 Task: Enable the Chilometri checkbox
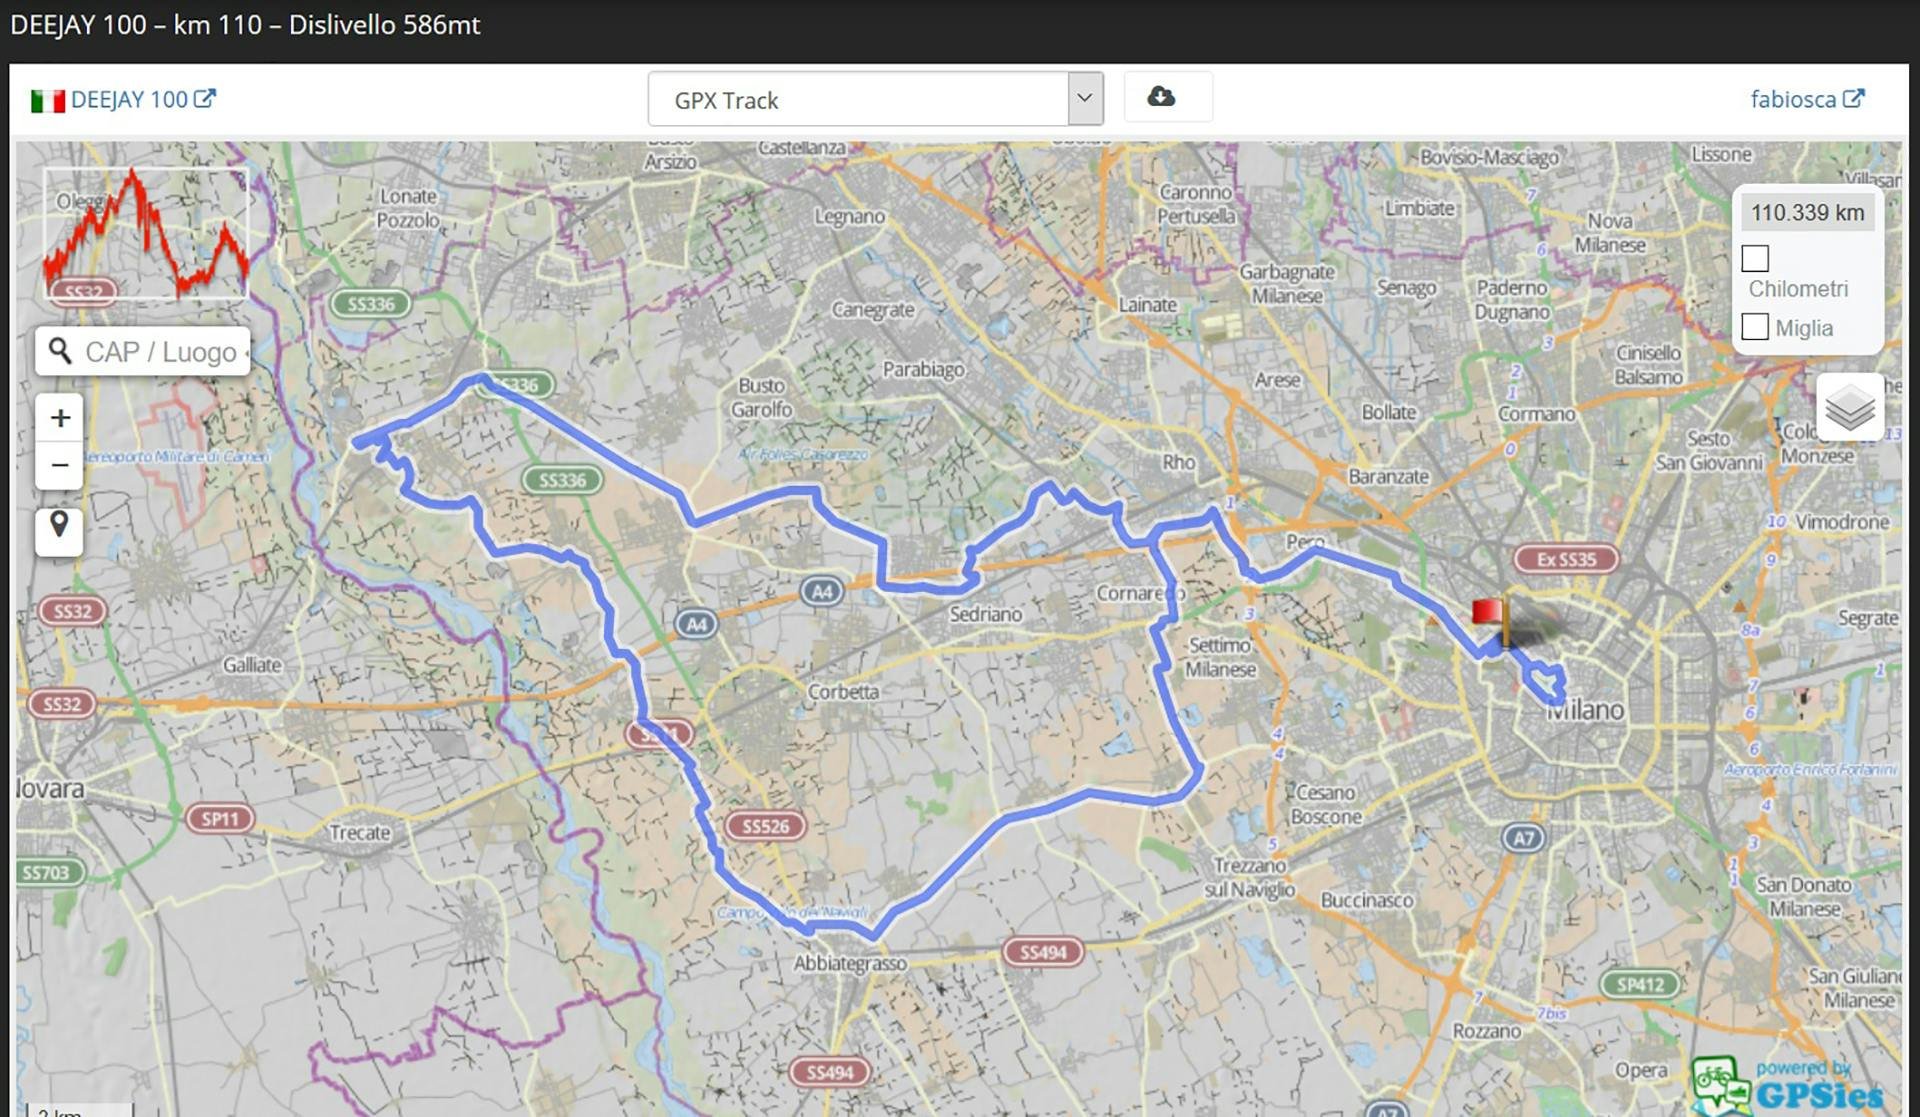click(x=1755, y=258)
